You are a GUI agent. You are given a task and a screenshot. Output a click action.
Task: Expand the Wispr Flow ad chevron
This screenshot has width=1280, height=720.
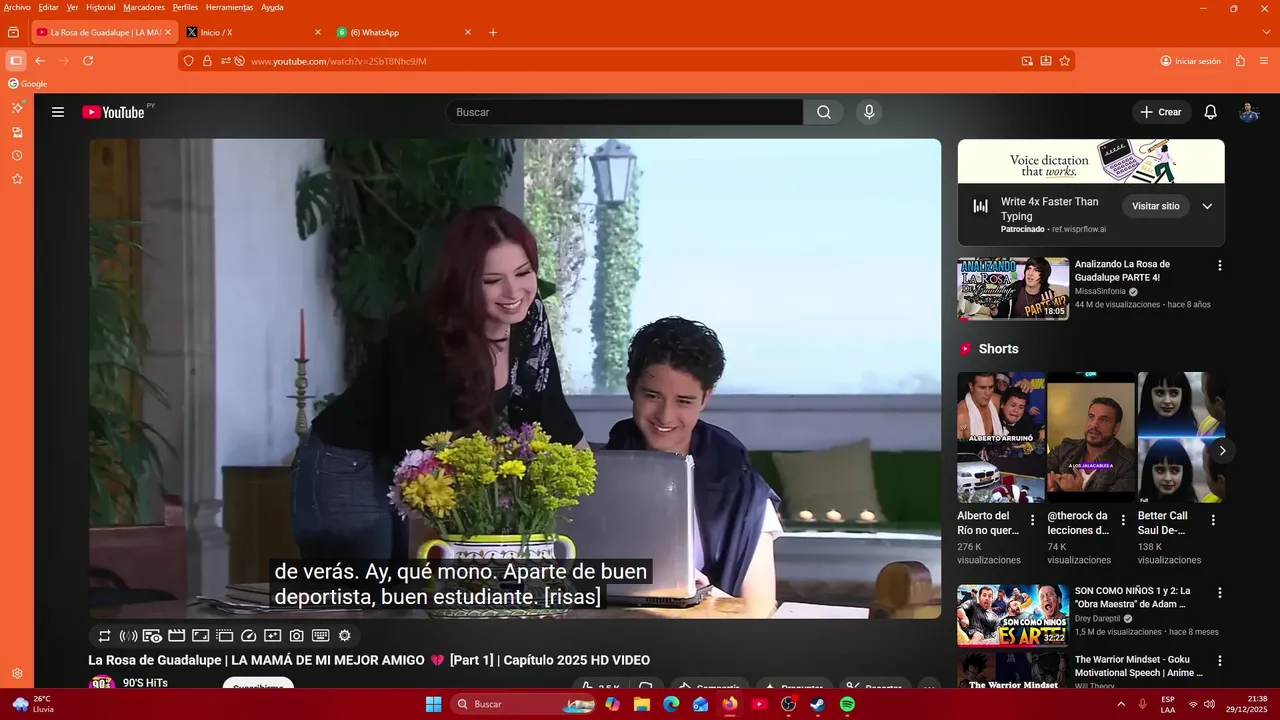click(1207, 206)
